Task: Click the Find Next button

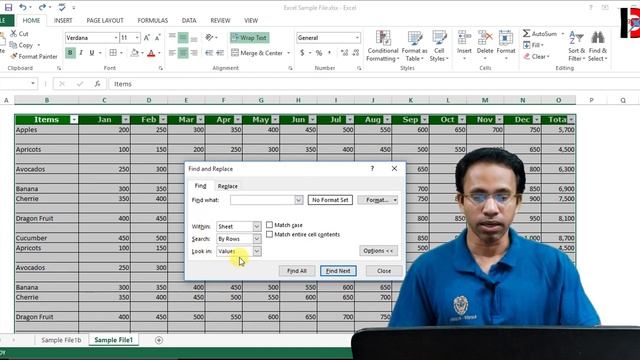Action: click(338, 271)
